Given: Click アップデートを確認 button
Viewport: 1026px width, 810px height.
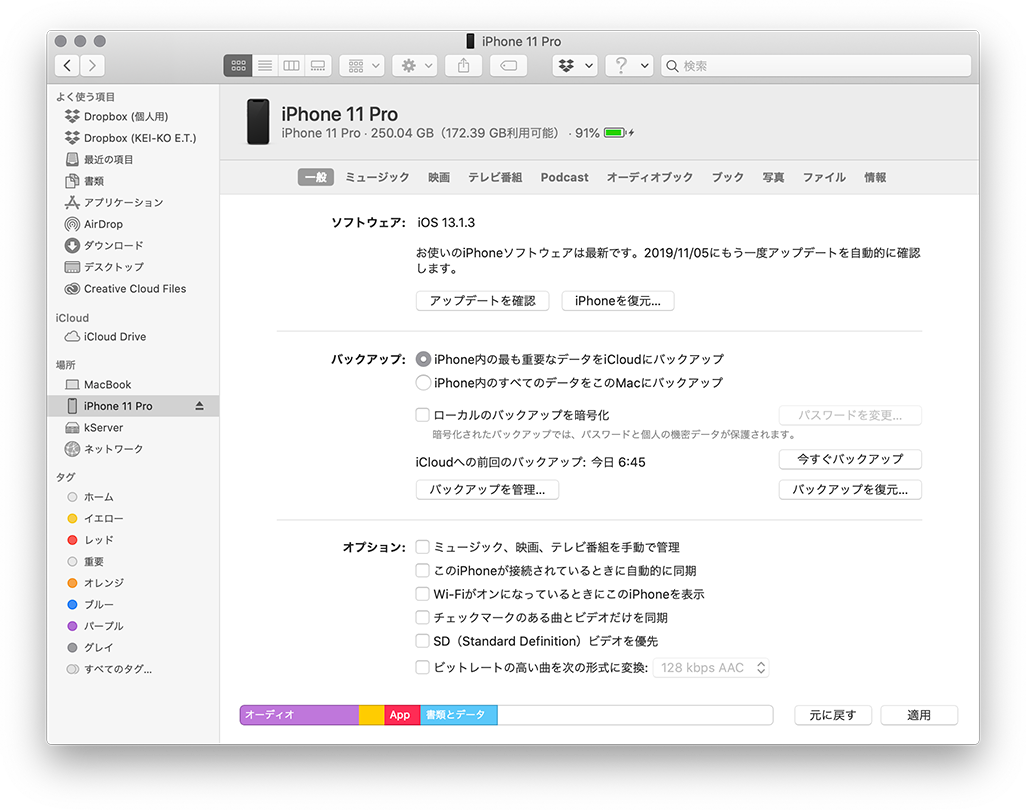Looking at the screenshot, I should 482,301.
